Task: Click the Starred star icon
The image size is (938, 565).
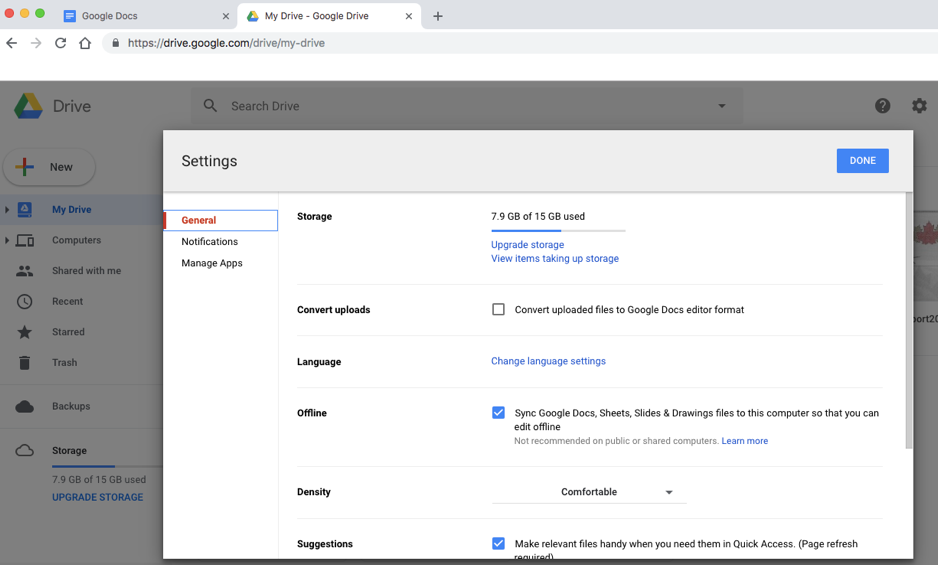Action: 25,332
